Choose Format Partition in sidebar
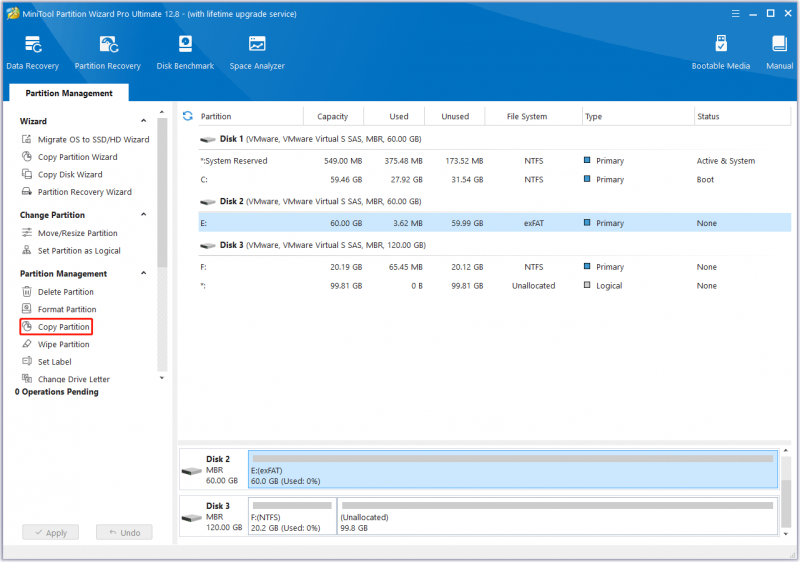Image resolution: width=800 pixels, height=562 pixels. click(67, 309)
